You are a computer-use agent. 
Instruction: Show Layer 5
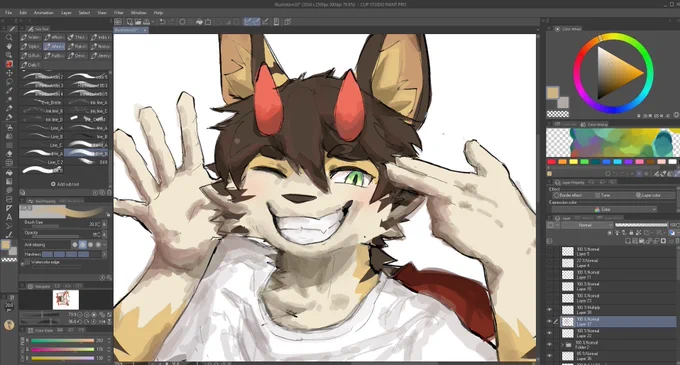[549, 251]
